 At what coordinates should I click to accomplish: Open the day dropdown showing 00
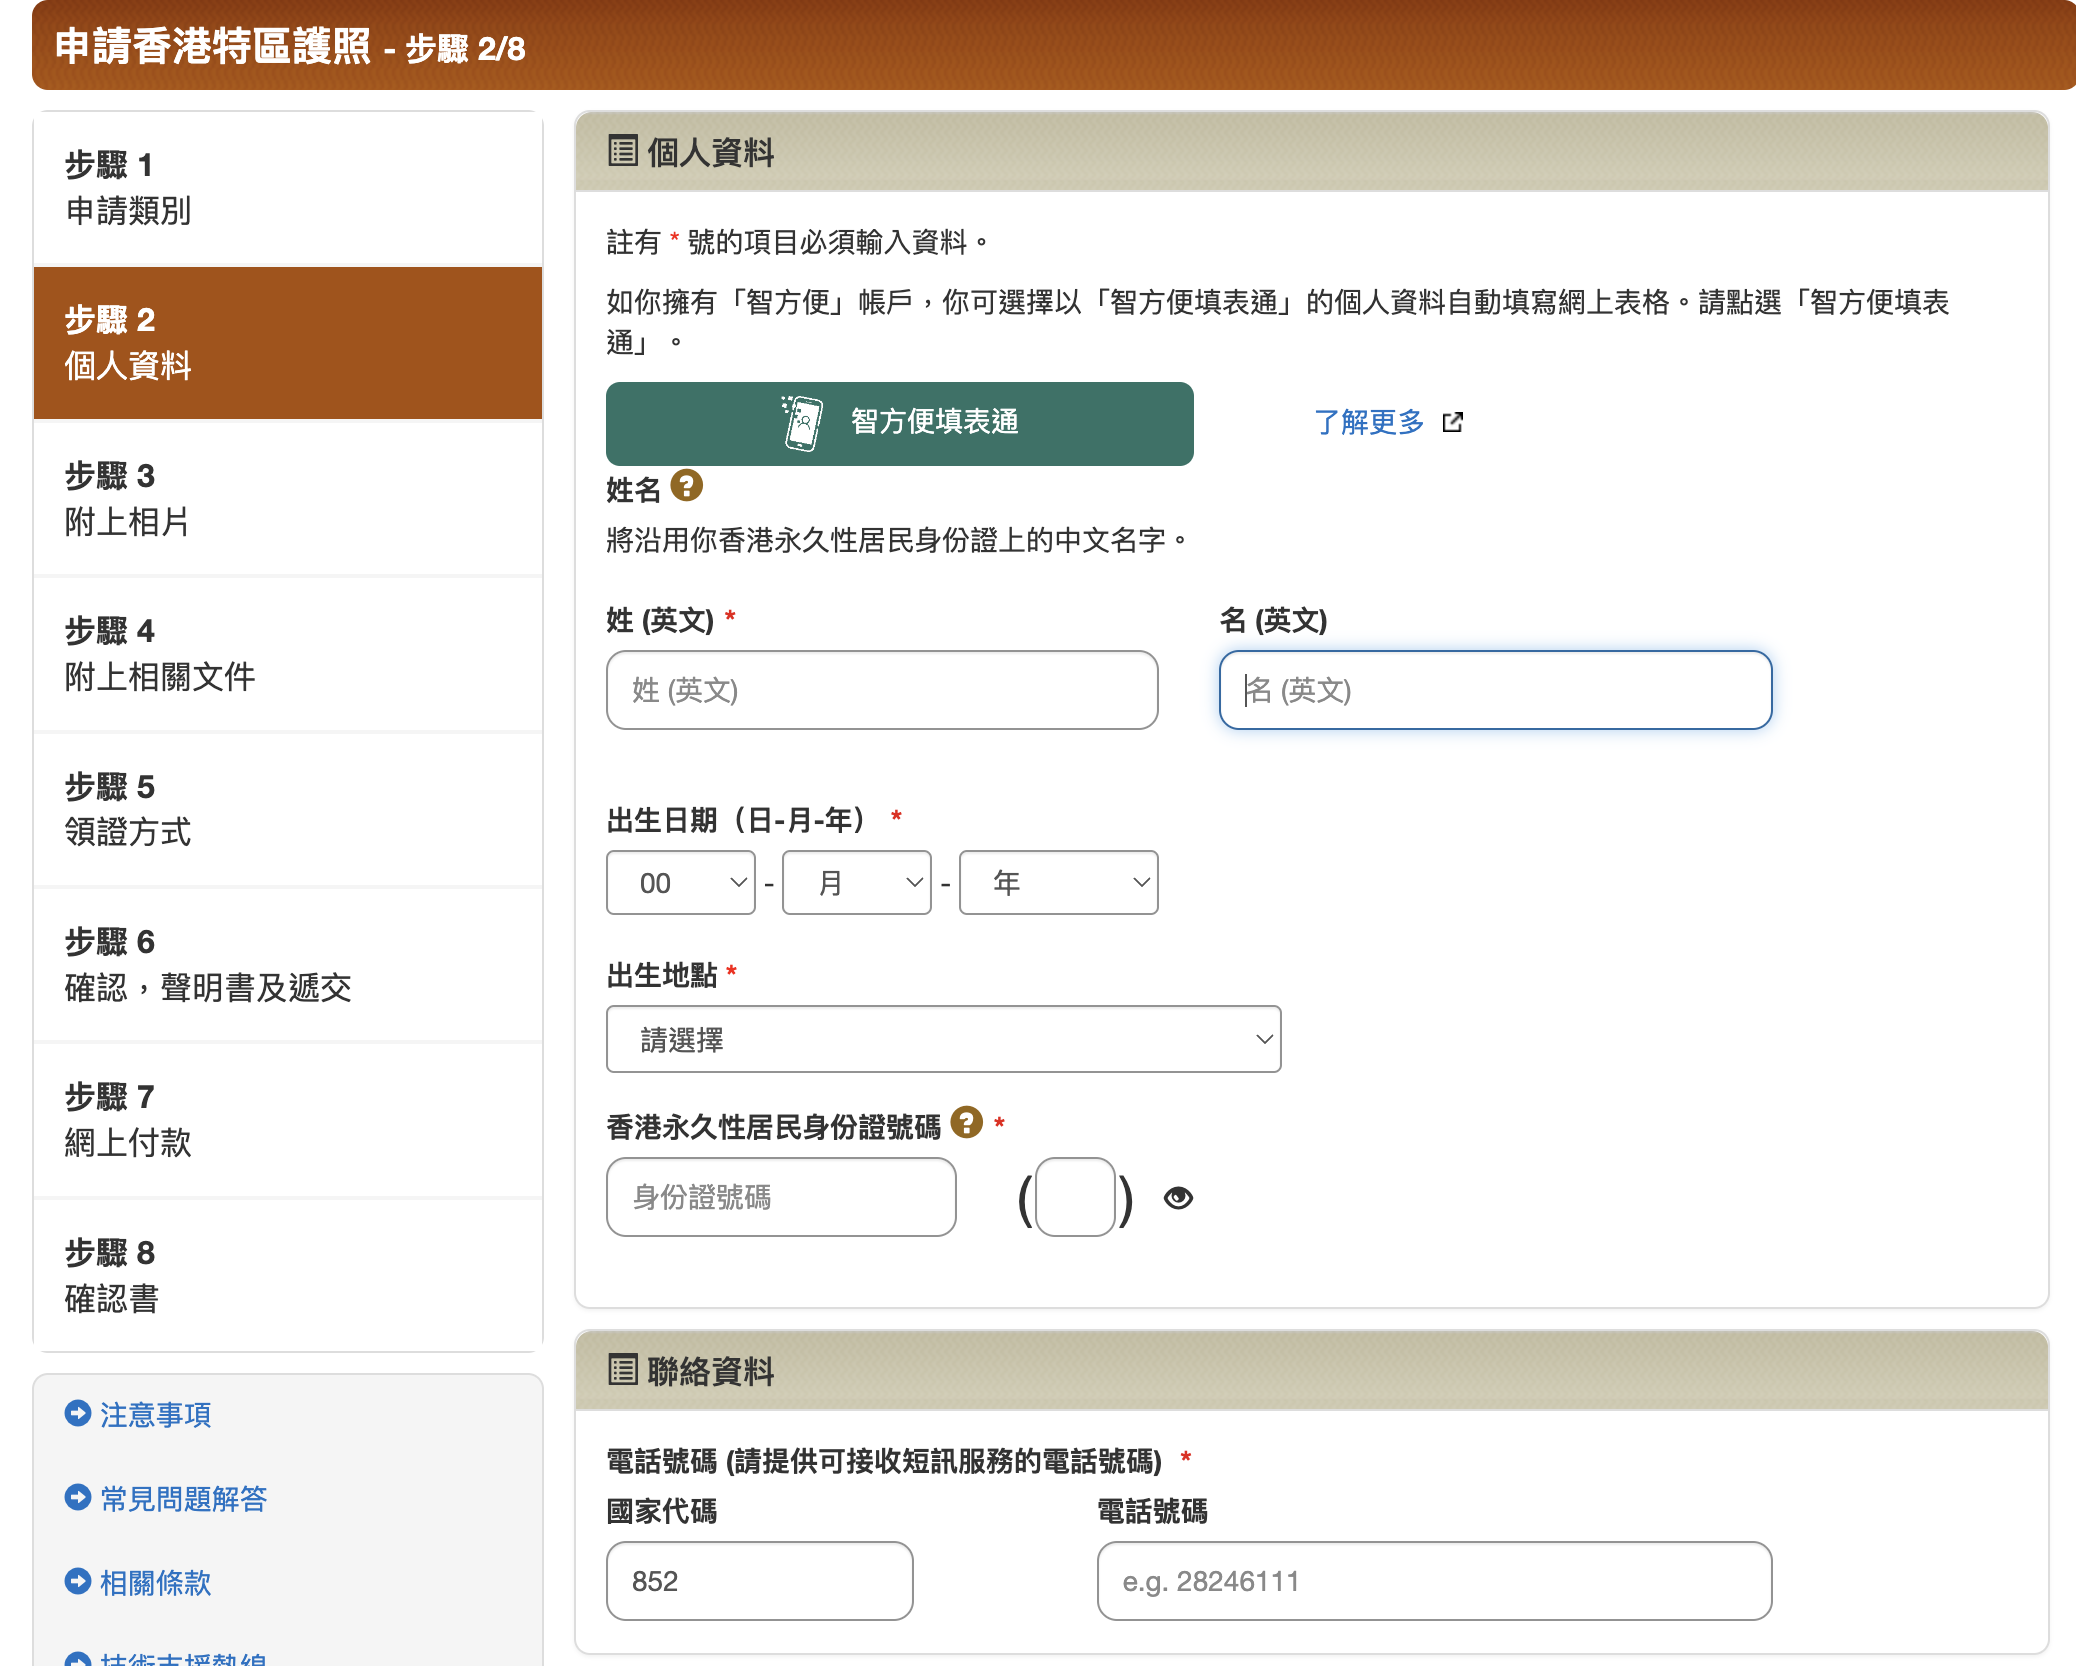point(680,882)
